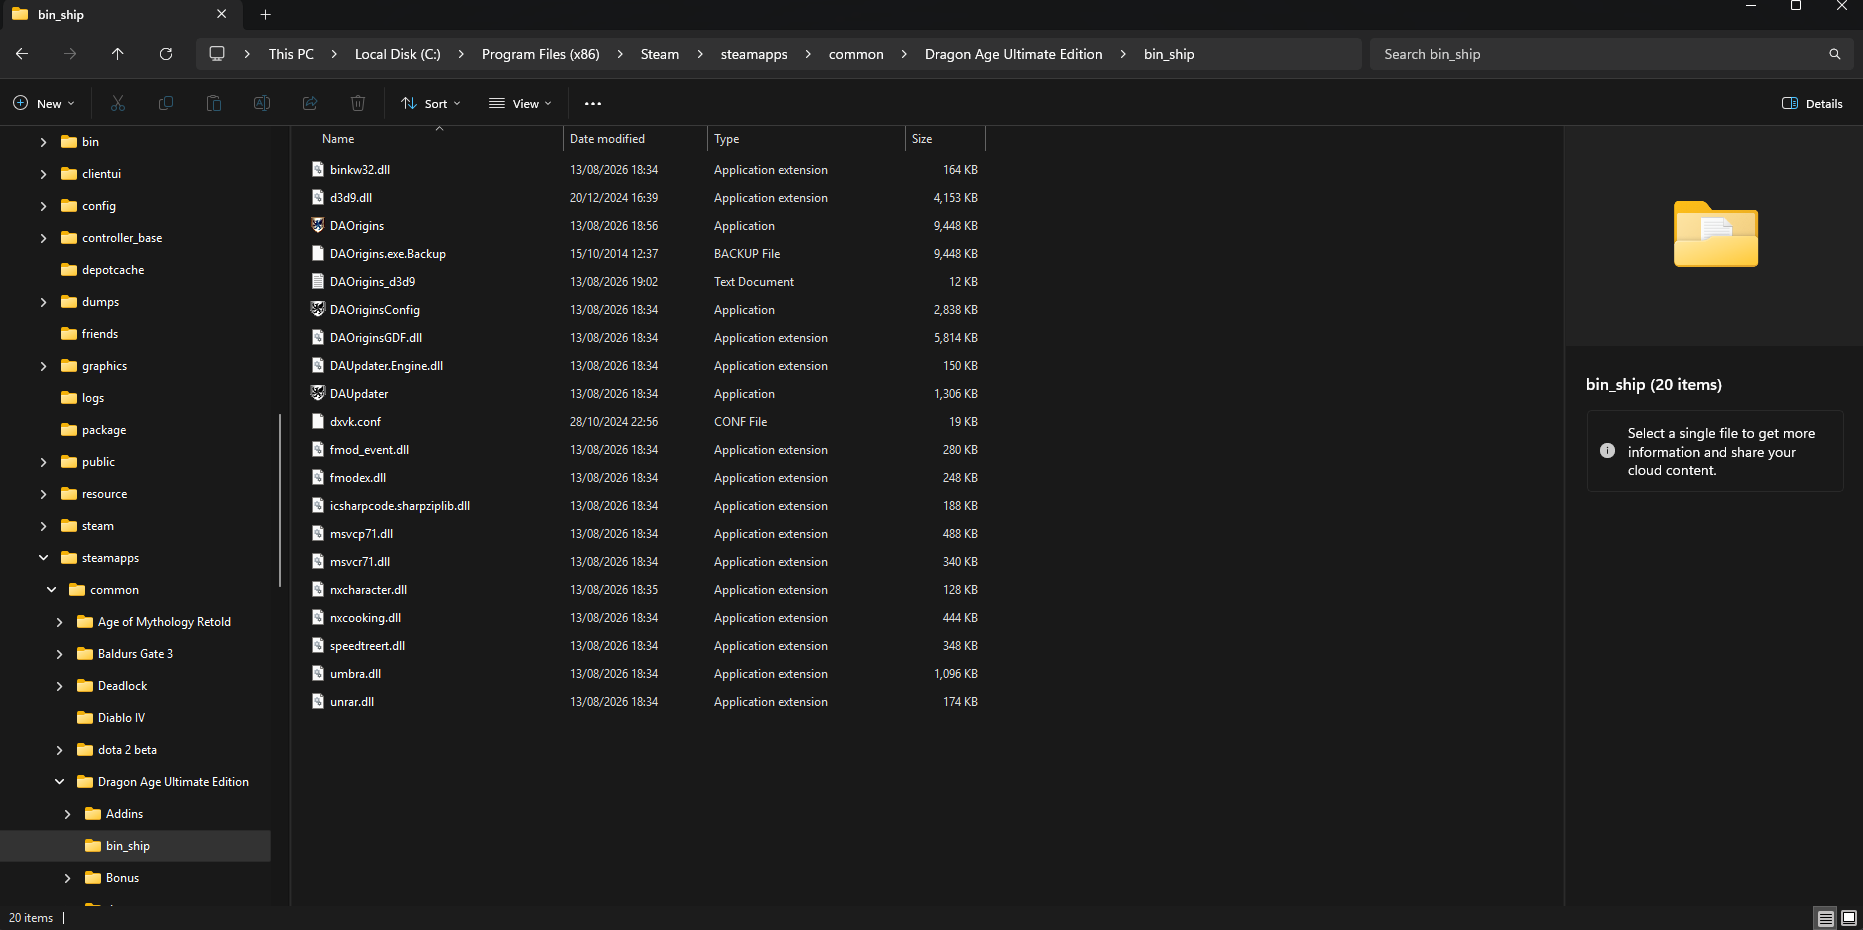Viewport: 1863px width, 930px height.
Task: Sort files by Type column header
Action: click(x=727, y=139)
